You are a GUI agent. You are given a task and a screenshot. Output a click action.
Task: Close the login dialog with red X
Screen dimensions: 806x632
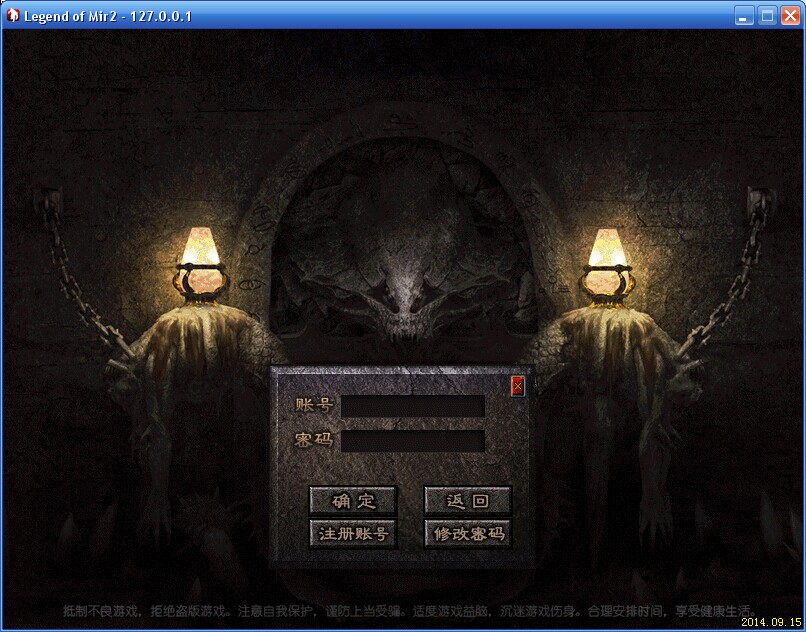click(517, 386)
